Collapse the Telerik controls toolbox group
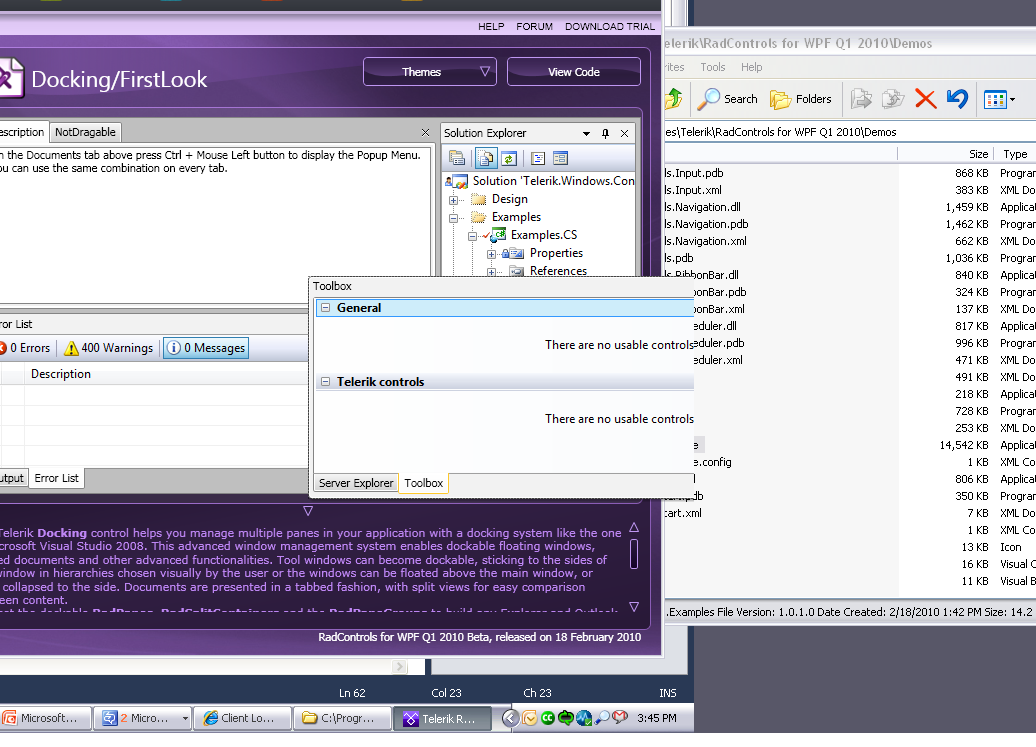The height and width of the screenshot is (747, 1036). coord(325,382)
